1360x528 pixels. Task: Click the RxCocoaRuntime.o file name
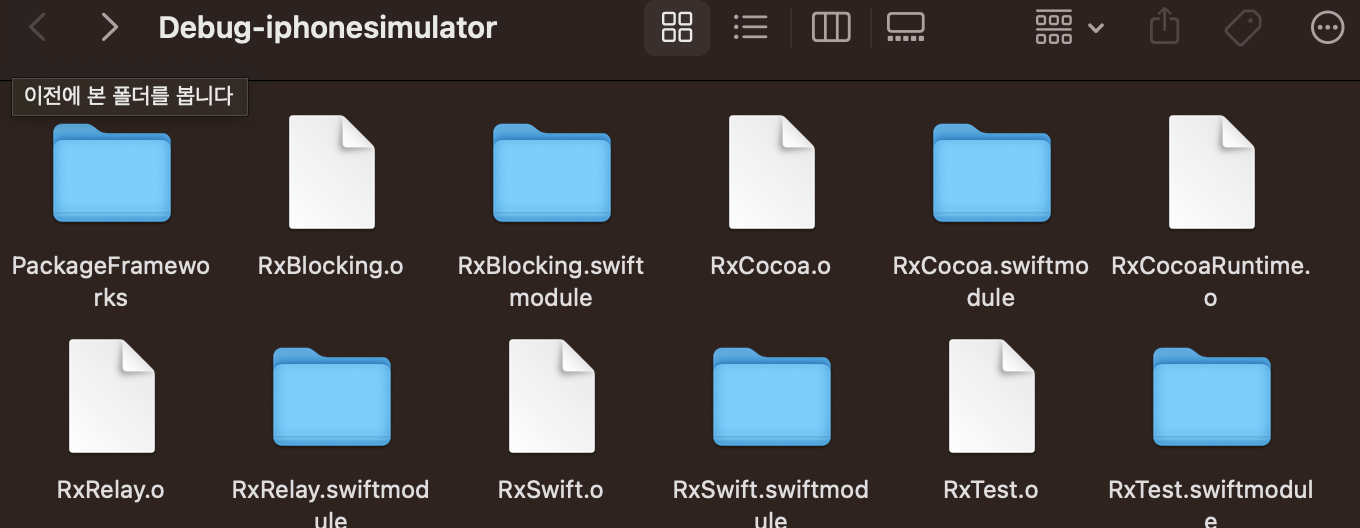[1211, 282]
